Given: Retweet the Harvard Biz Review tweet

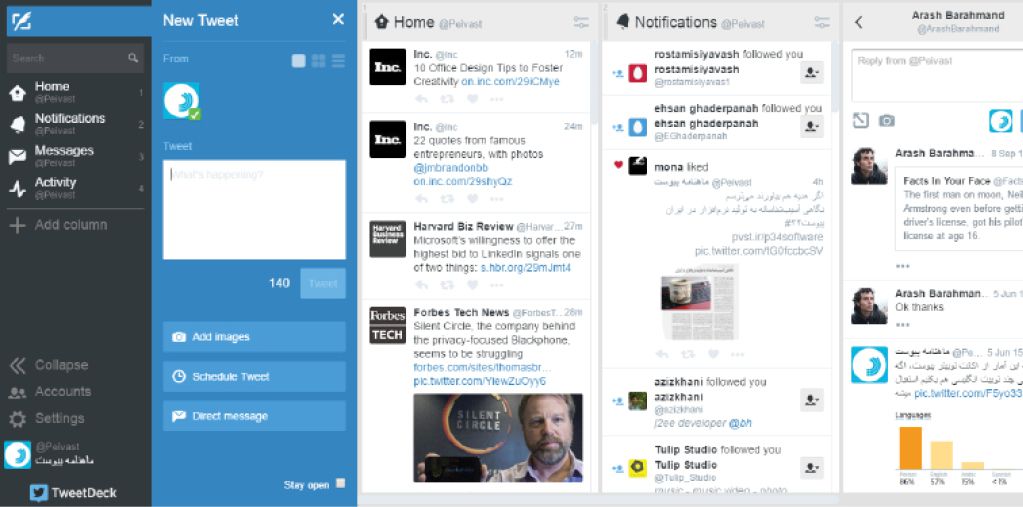Looking at the screenshot, I should click(x=448, y=285).
